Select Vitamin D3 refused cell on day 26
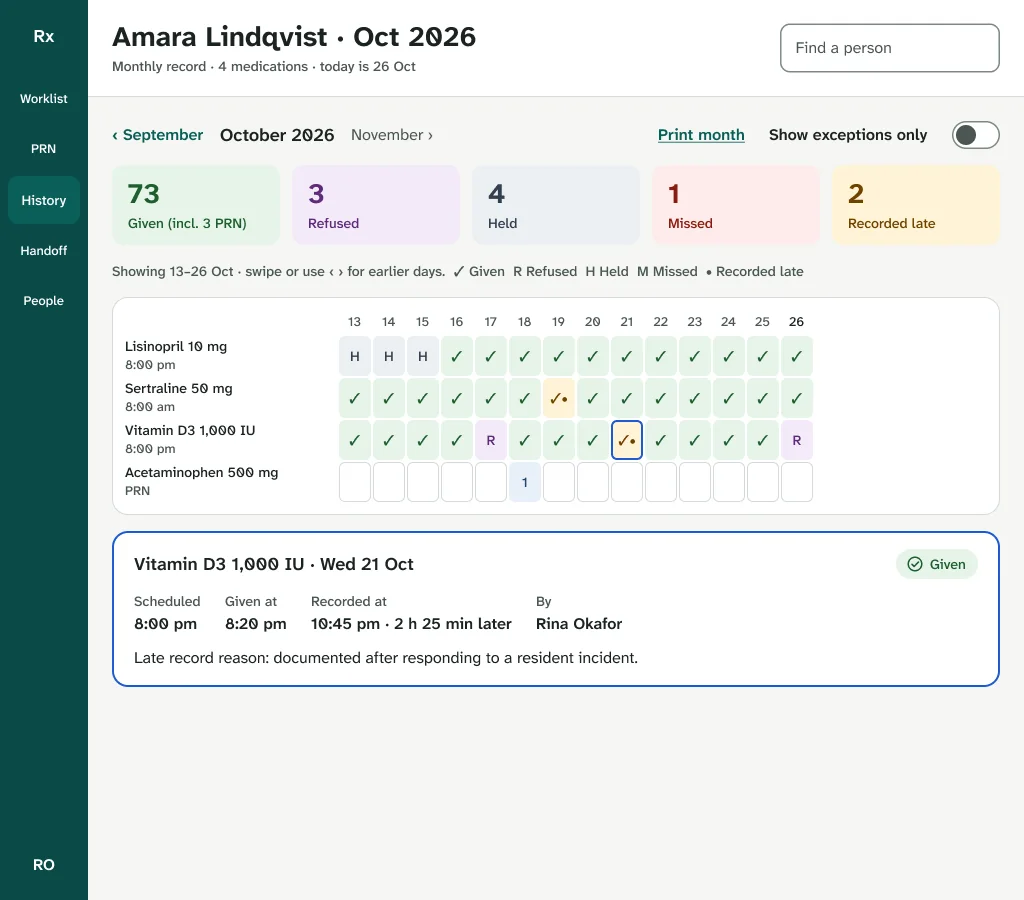 pyautogui.click(x=797, y=440)
